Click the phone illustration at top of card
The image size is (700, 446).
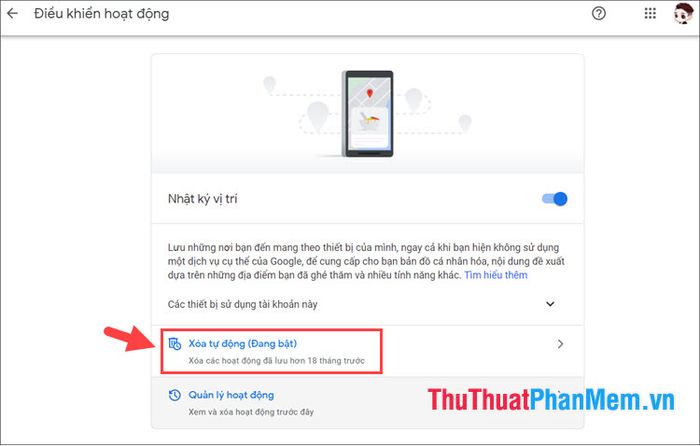click(367, 113)
